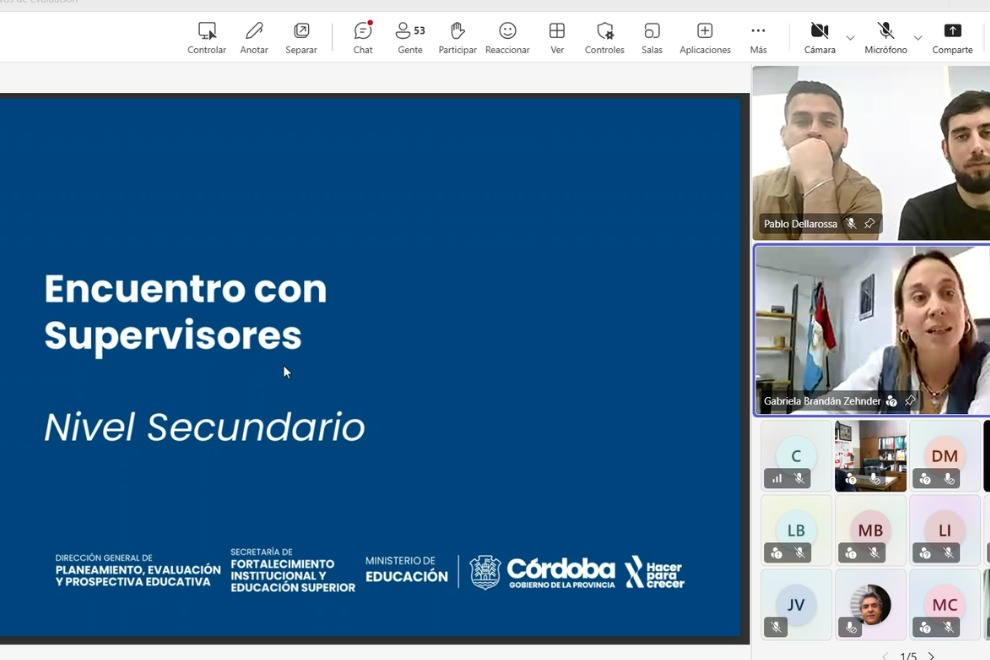Viewport: 990px width, 660px height.
Task: Click the Anotar pencil tool
Action: coord(254,38)
